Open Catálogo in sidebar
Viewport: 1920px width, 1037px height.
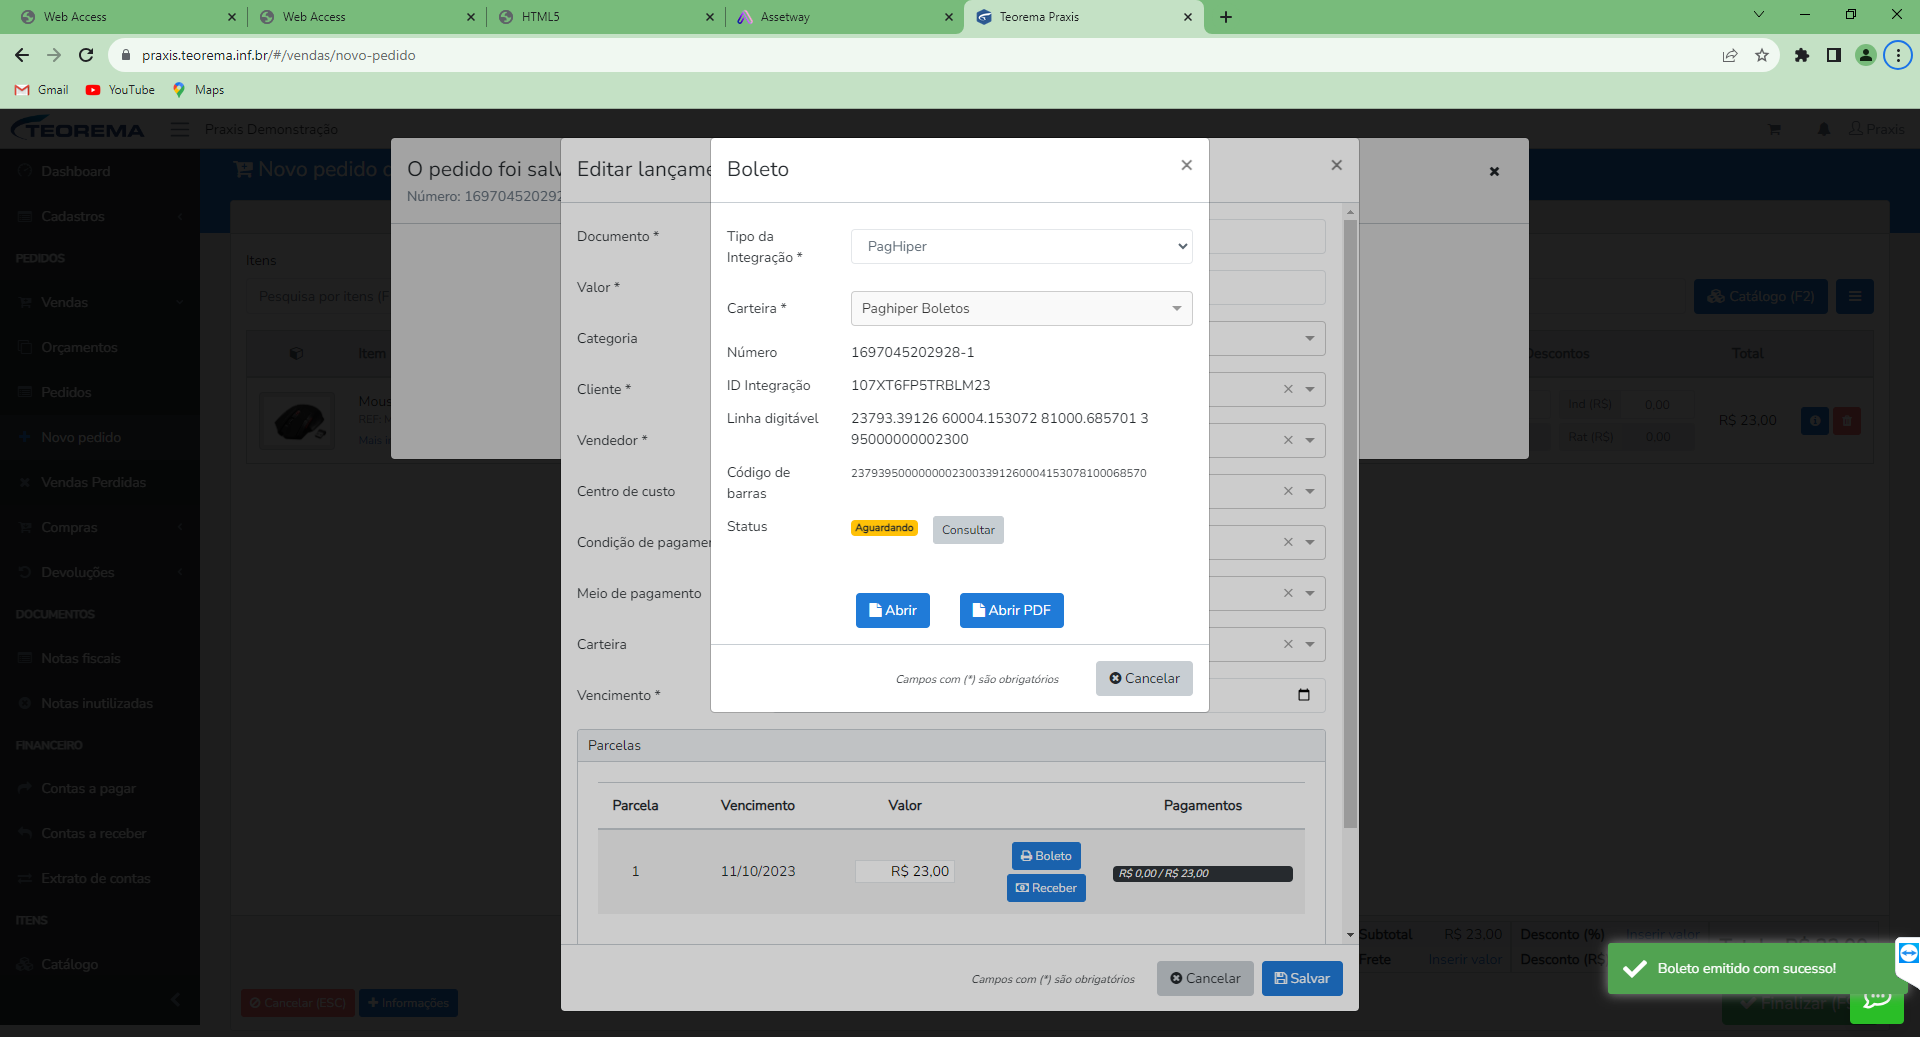[70, 964]
